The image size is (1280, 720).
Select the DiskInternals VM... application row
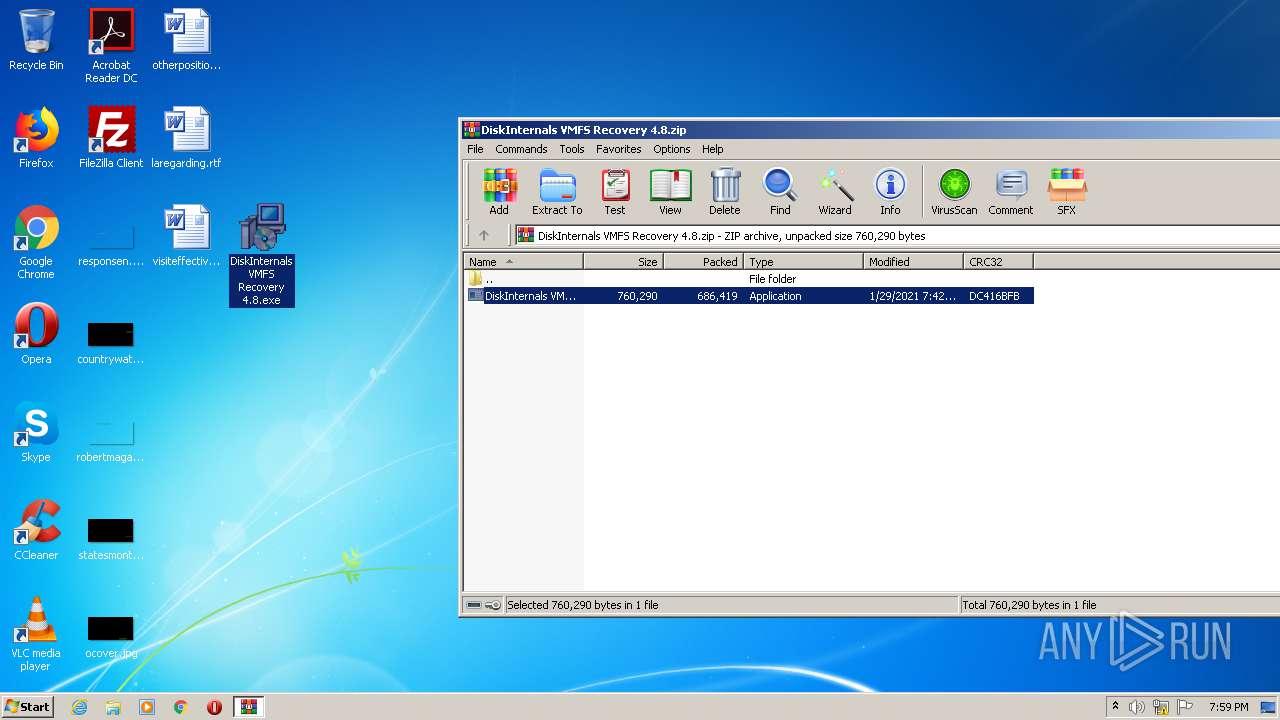tap(749, 296)
